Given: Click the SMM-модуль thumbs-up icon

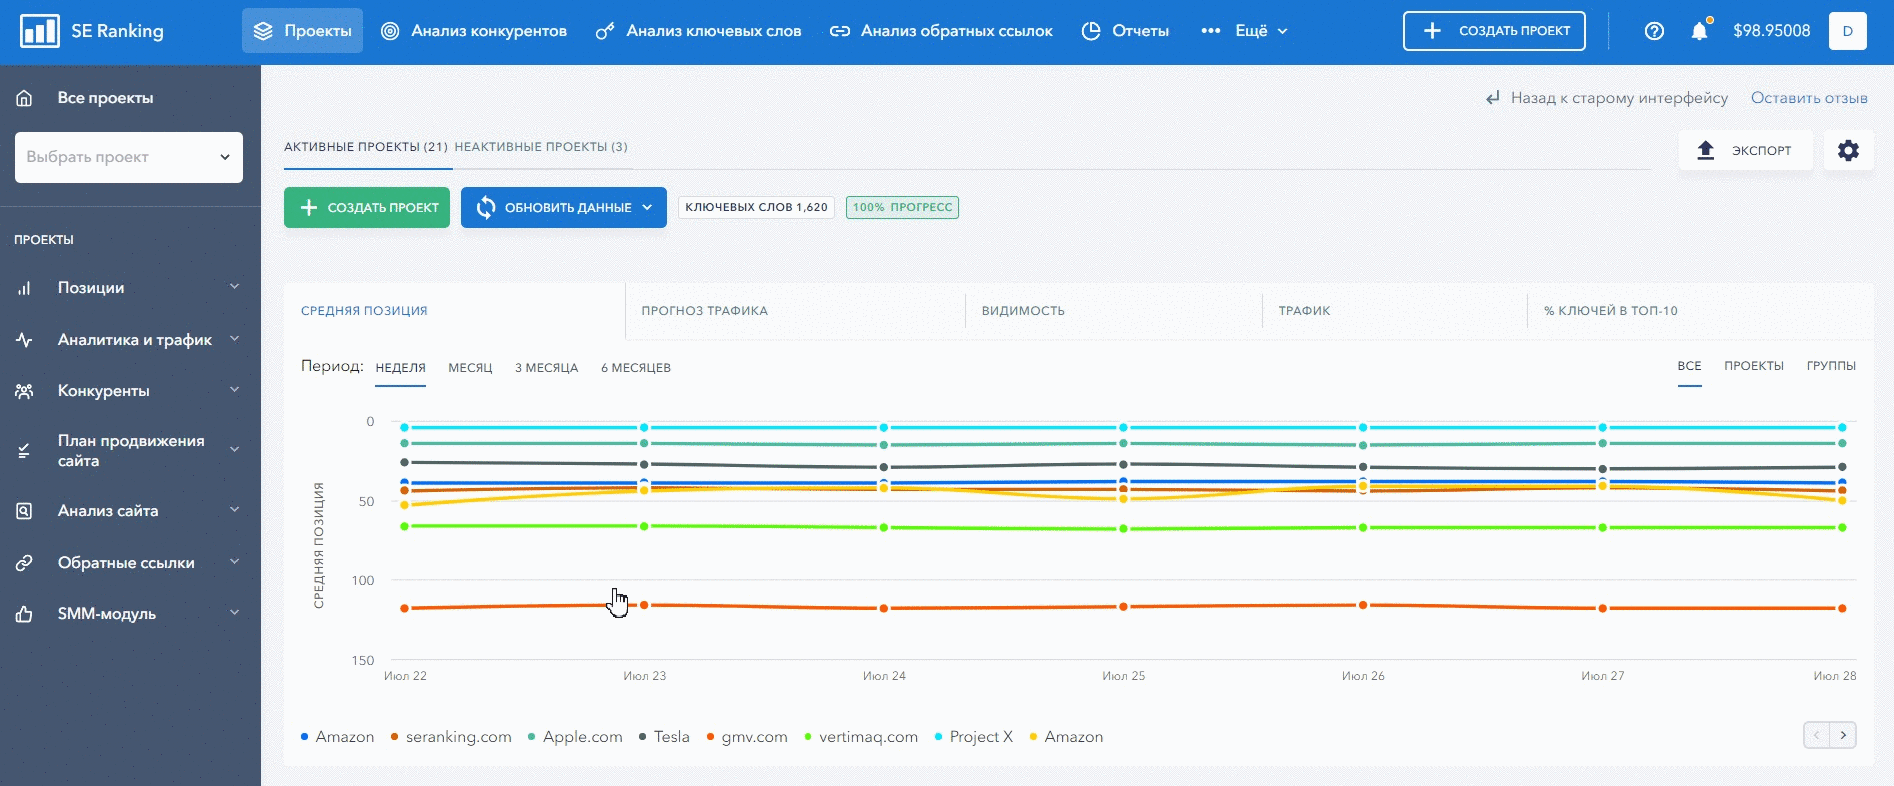Looking at the screenshot, I should coord(25,614).
